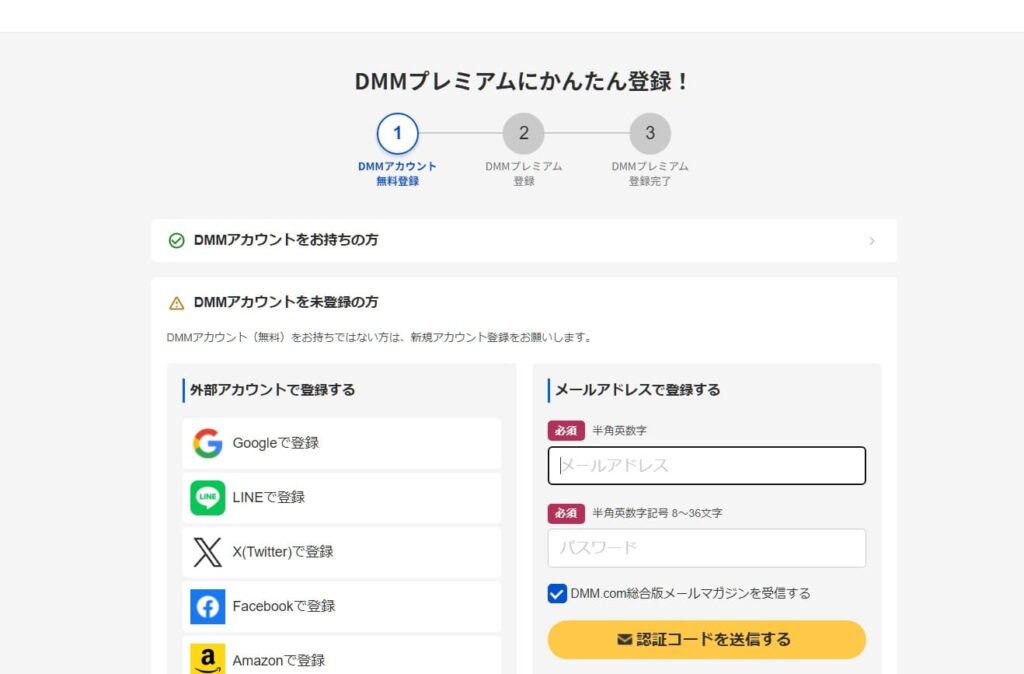The image size is (1024, 674).
Task: Click the DMM.com総合版メールマガジンを受信する label
Action: click(690, 594)
